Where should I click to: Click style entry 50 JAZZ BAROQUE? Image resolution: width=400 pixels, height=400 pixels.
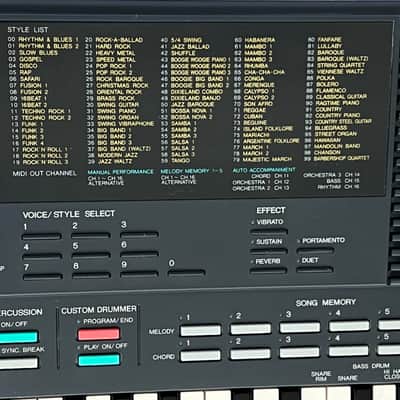(188, 104)
